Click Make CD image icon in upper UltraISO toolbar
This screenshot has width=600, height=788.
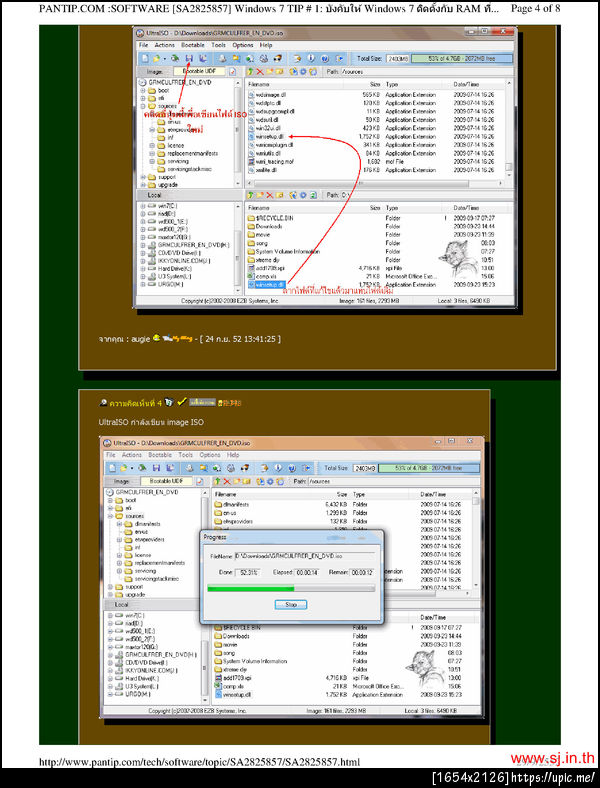coord(222,58)
